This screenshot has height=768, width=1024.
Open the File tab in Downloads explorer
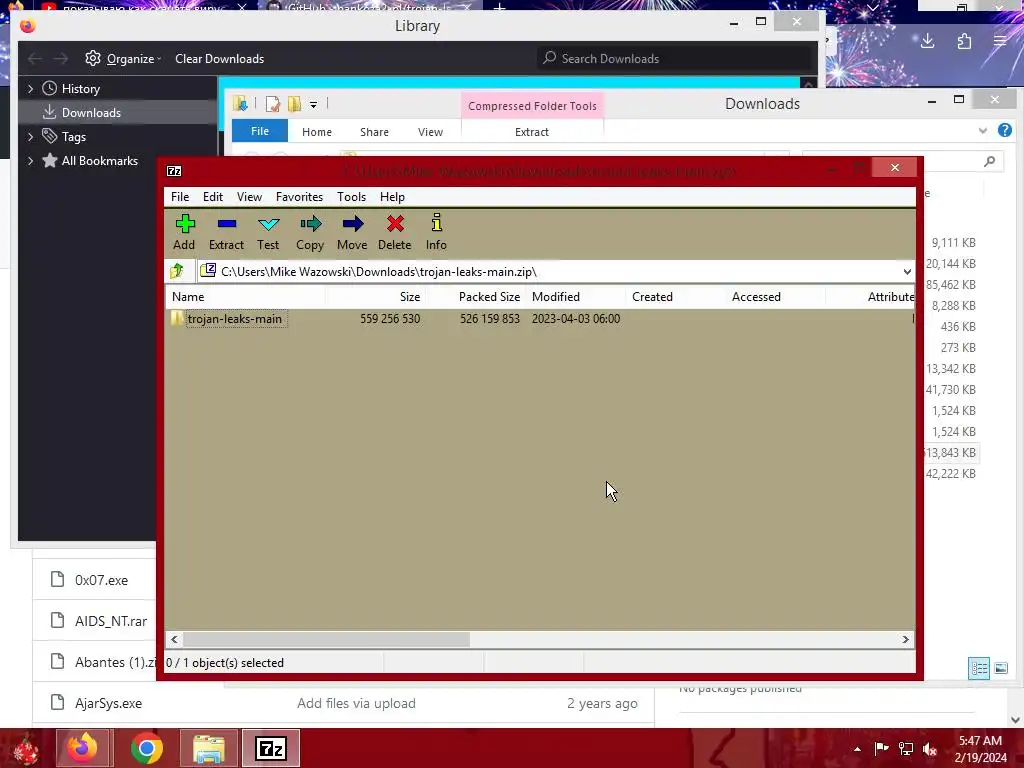pyautogui.click(x=260, y=131)
